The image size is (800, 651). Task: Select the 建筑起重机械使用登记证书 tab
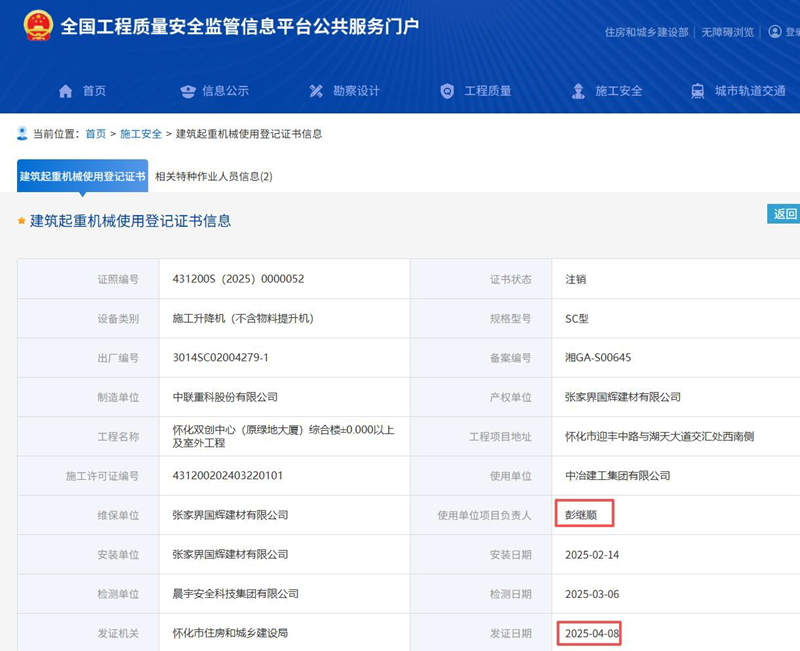coord(83,176)
